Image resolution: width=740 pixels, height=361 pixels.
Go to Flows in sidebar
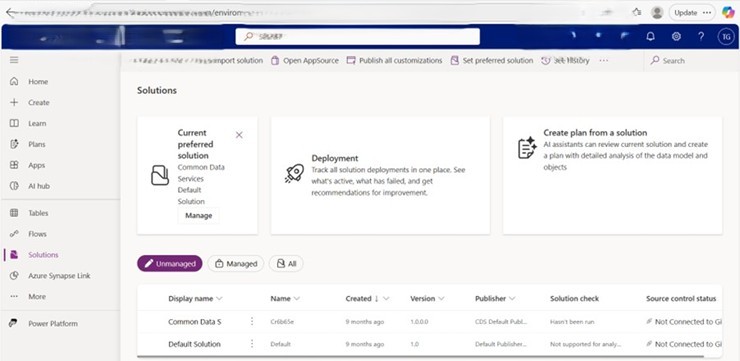pos(37,234)
